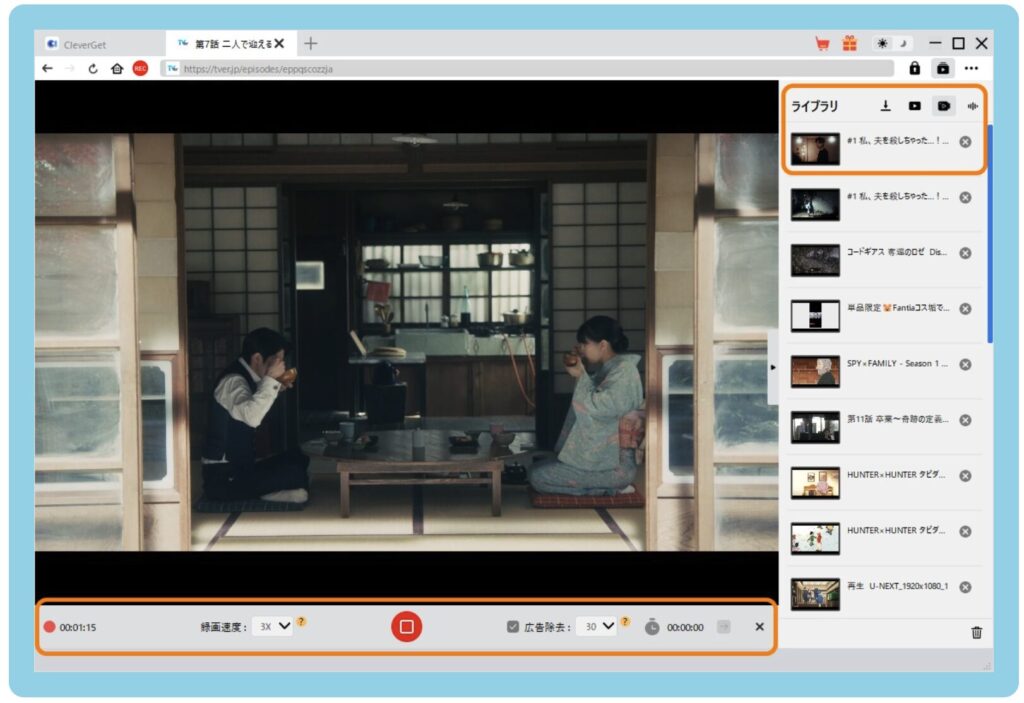Show downloaded videos in ライブラリ panel
The width and height of the screenshot is (1024, 703).
915,106
